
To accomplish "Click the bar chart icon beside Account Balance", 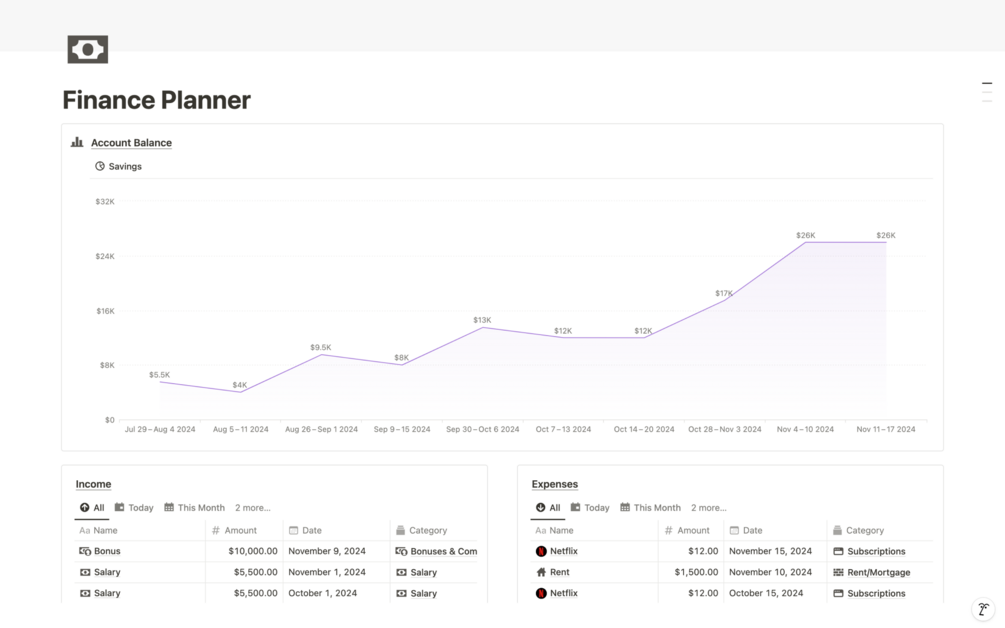I will pos(77,142).
